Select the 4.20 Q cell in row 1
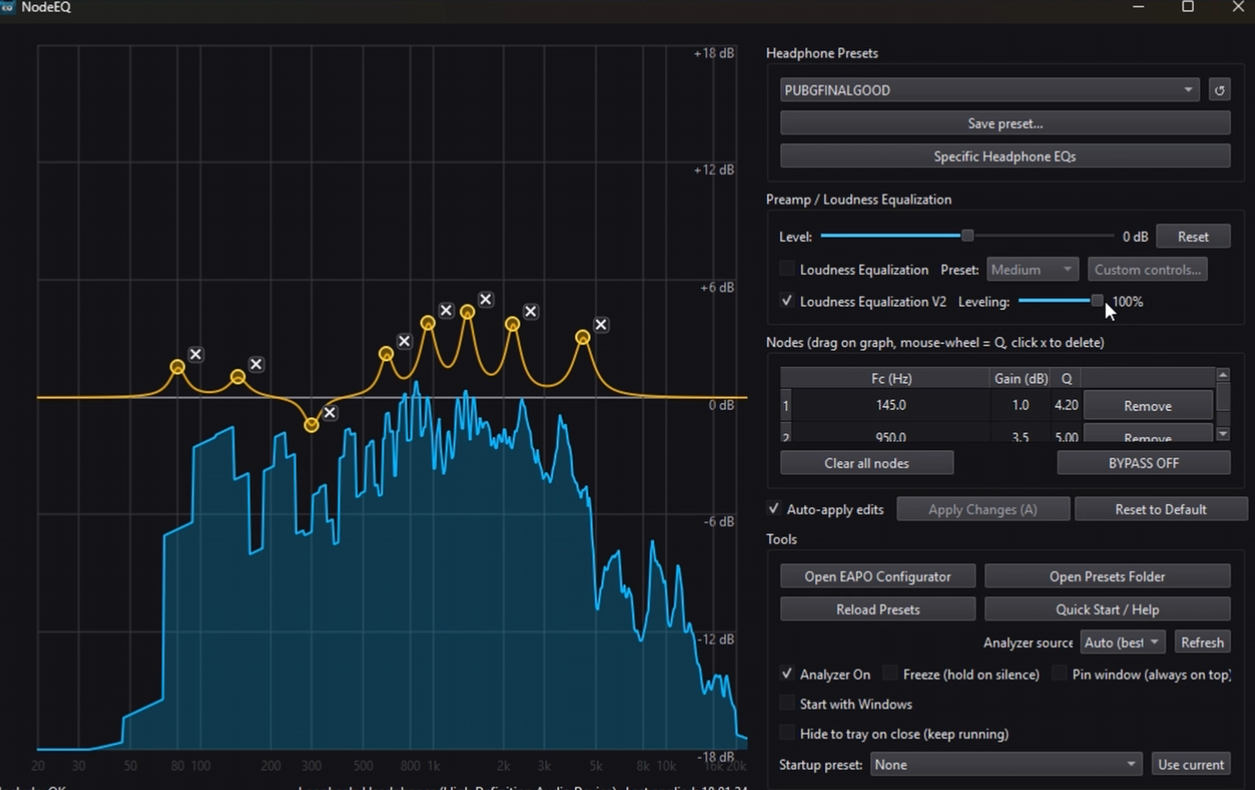Image resolution: width=1255 pixels, height=790 pixels. coord(1066,406)
